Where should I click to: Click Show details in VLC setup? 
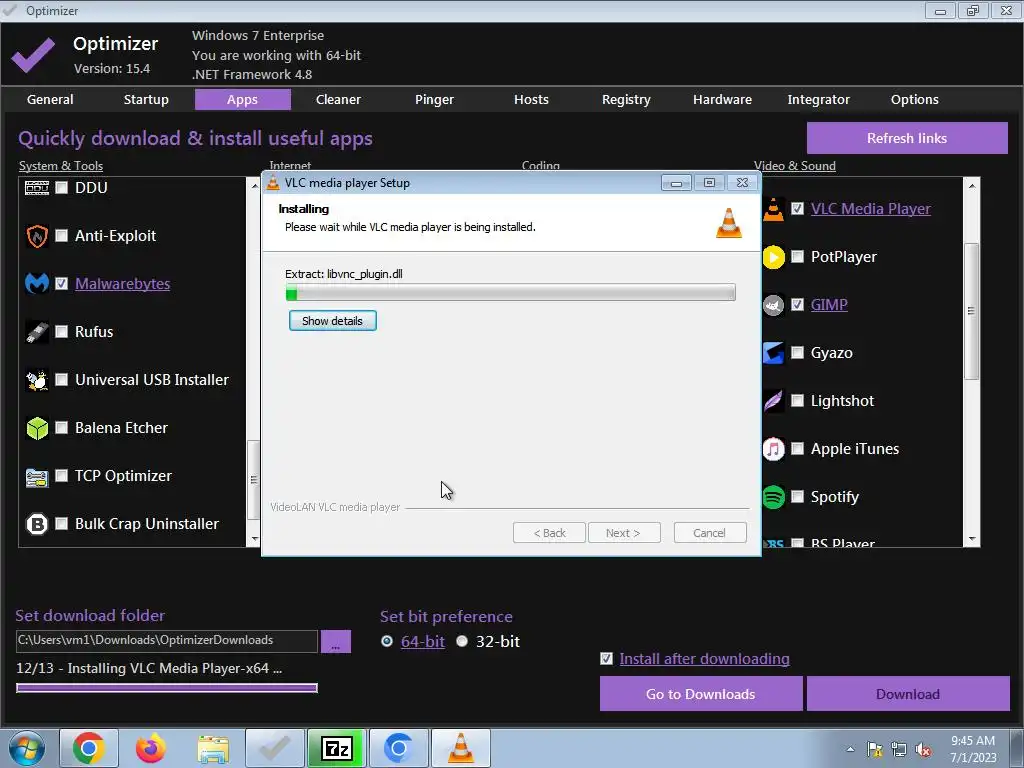[332, 321]
